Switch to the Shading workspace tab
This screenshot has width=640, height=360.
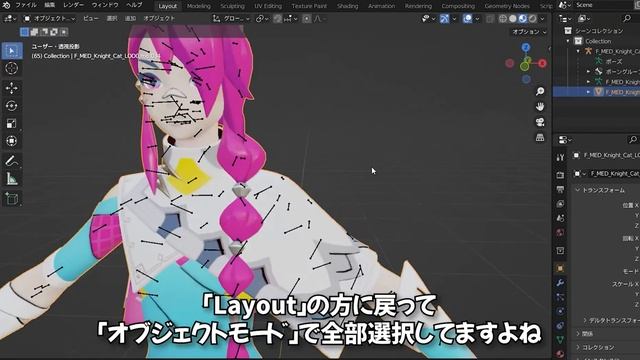click(x=347, y=6)
